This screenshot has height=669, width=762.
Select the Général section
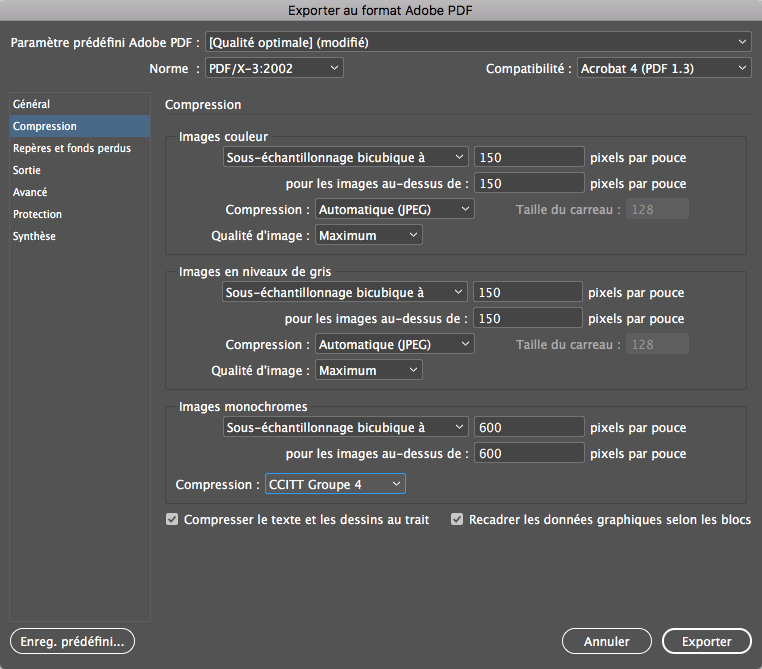coord(32,104)
